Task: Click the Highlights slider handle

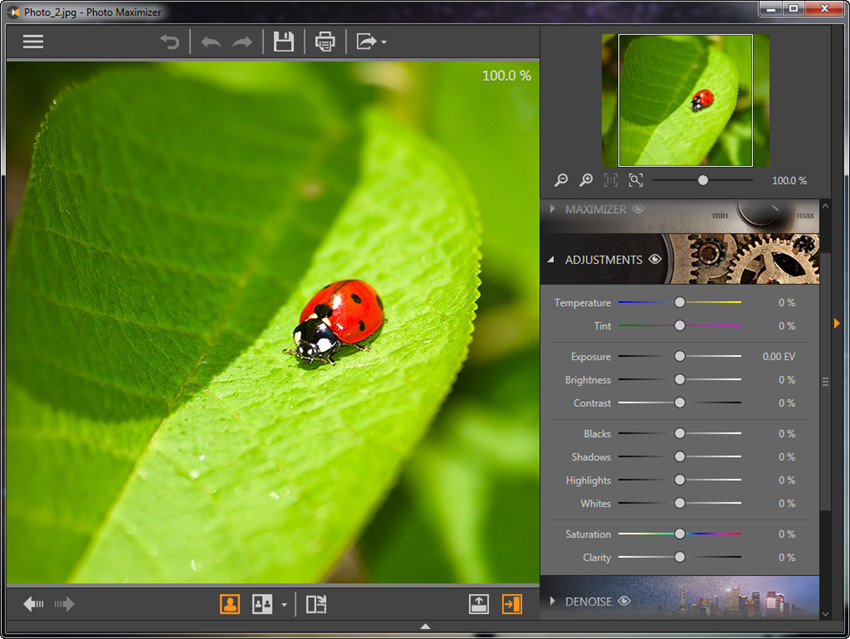Action: point(679,480)
